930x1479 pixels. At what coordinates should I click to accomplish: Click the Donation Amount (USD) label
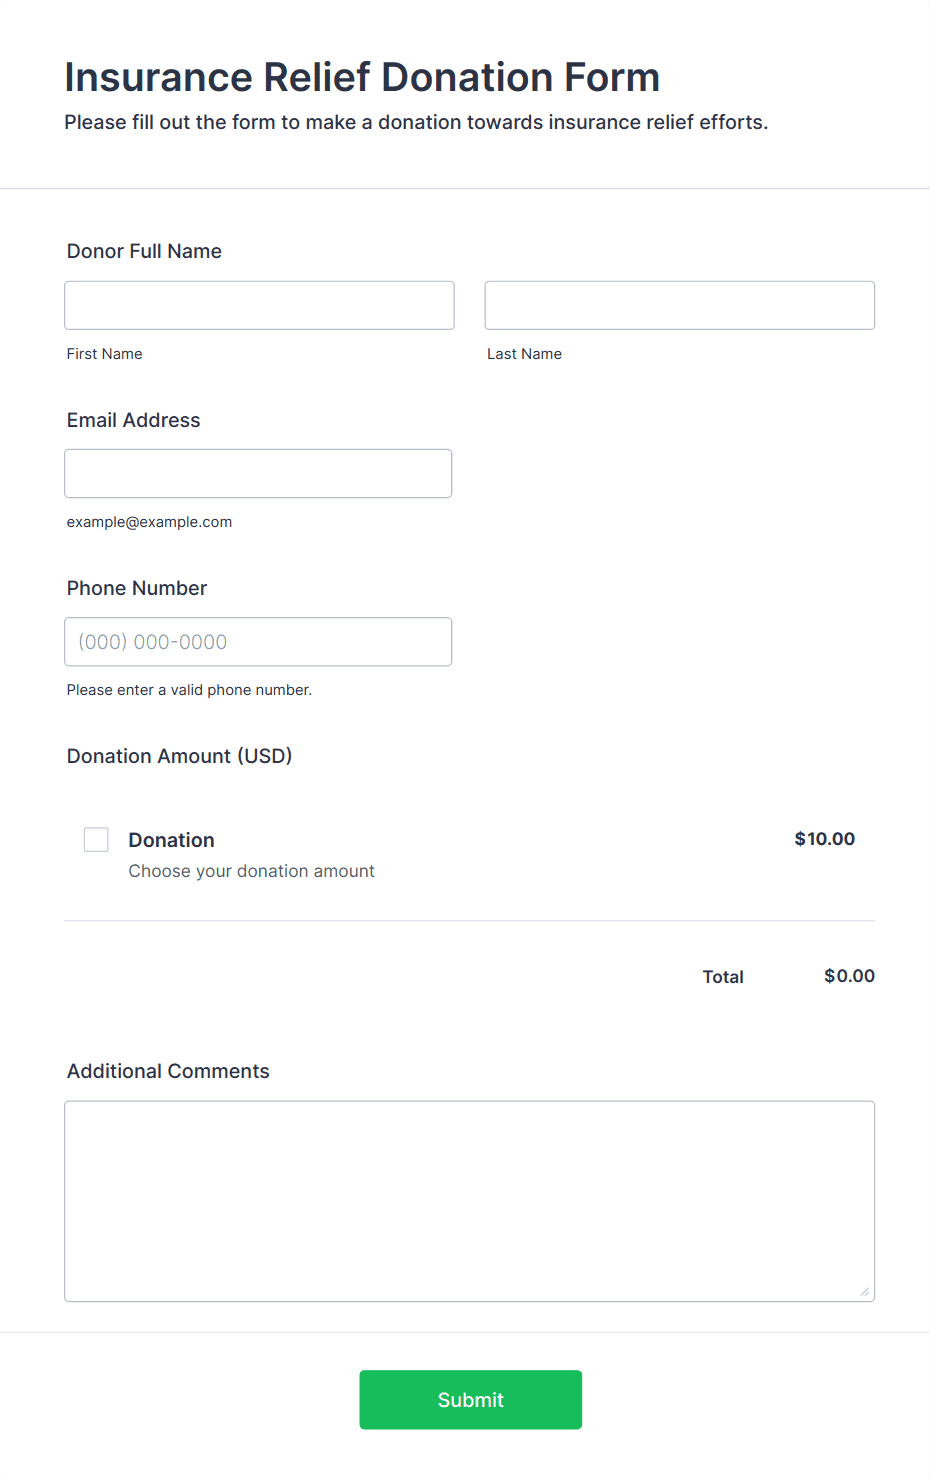179,756
